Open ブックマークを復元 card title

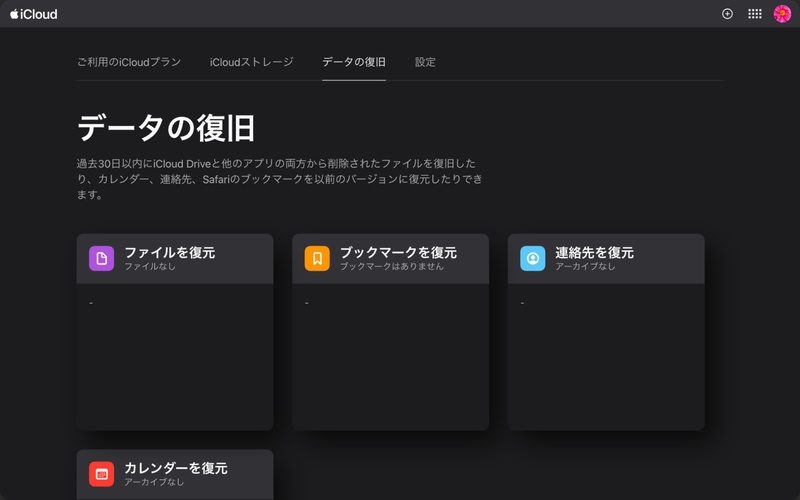(x=398, y=253)
